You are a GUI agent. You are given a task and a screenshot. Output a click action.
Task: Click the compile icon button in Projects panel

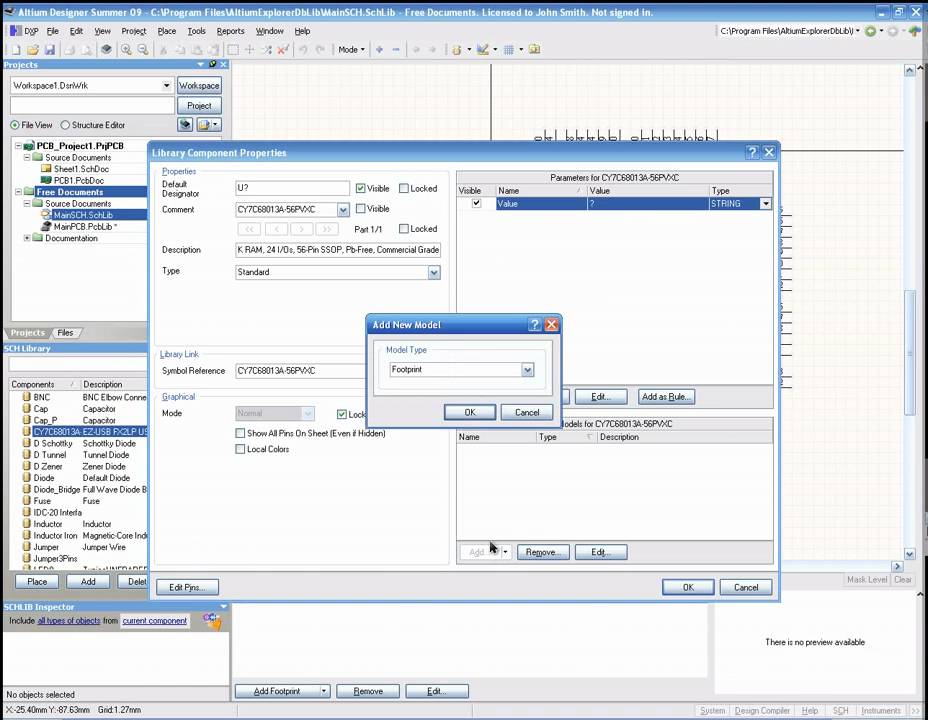pos(185,124)
